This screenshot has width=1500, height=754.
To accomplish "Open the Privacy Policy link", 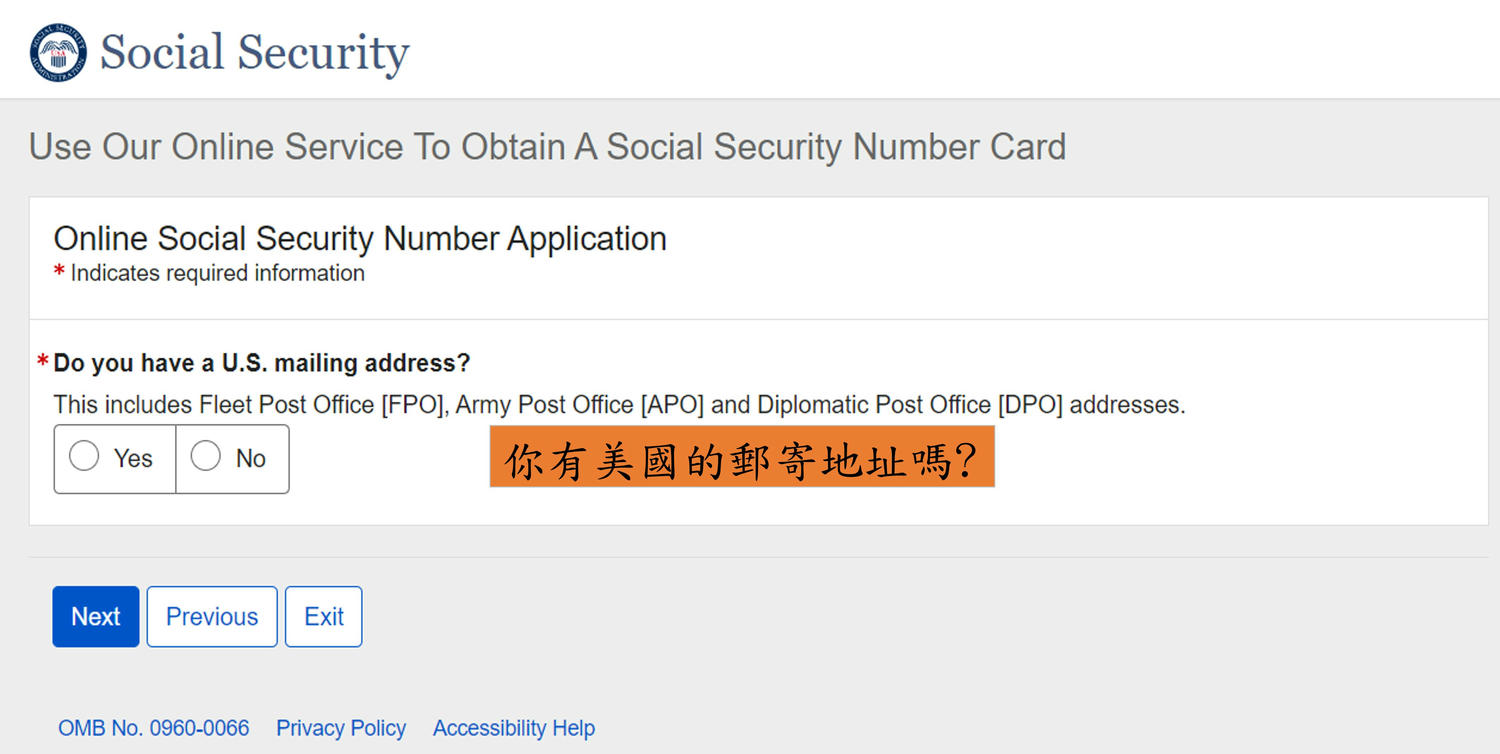I will 341,728.
